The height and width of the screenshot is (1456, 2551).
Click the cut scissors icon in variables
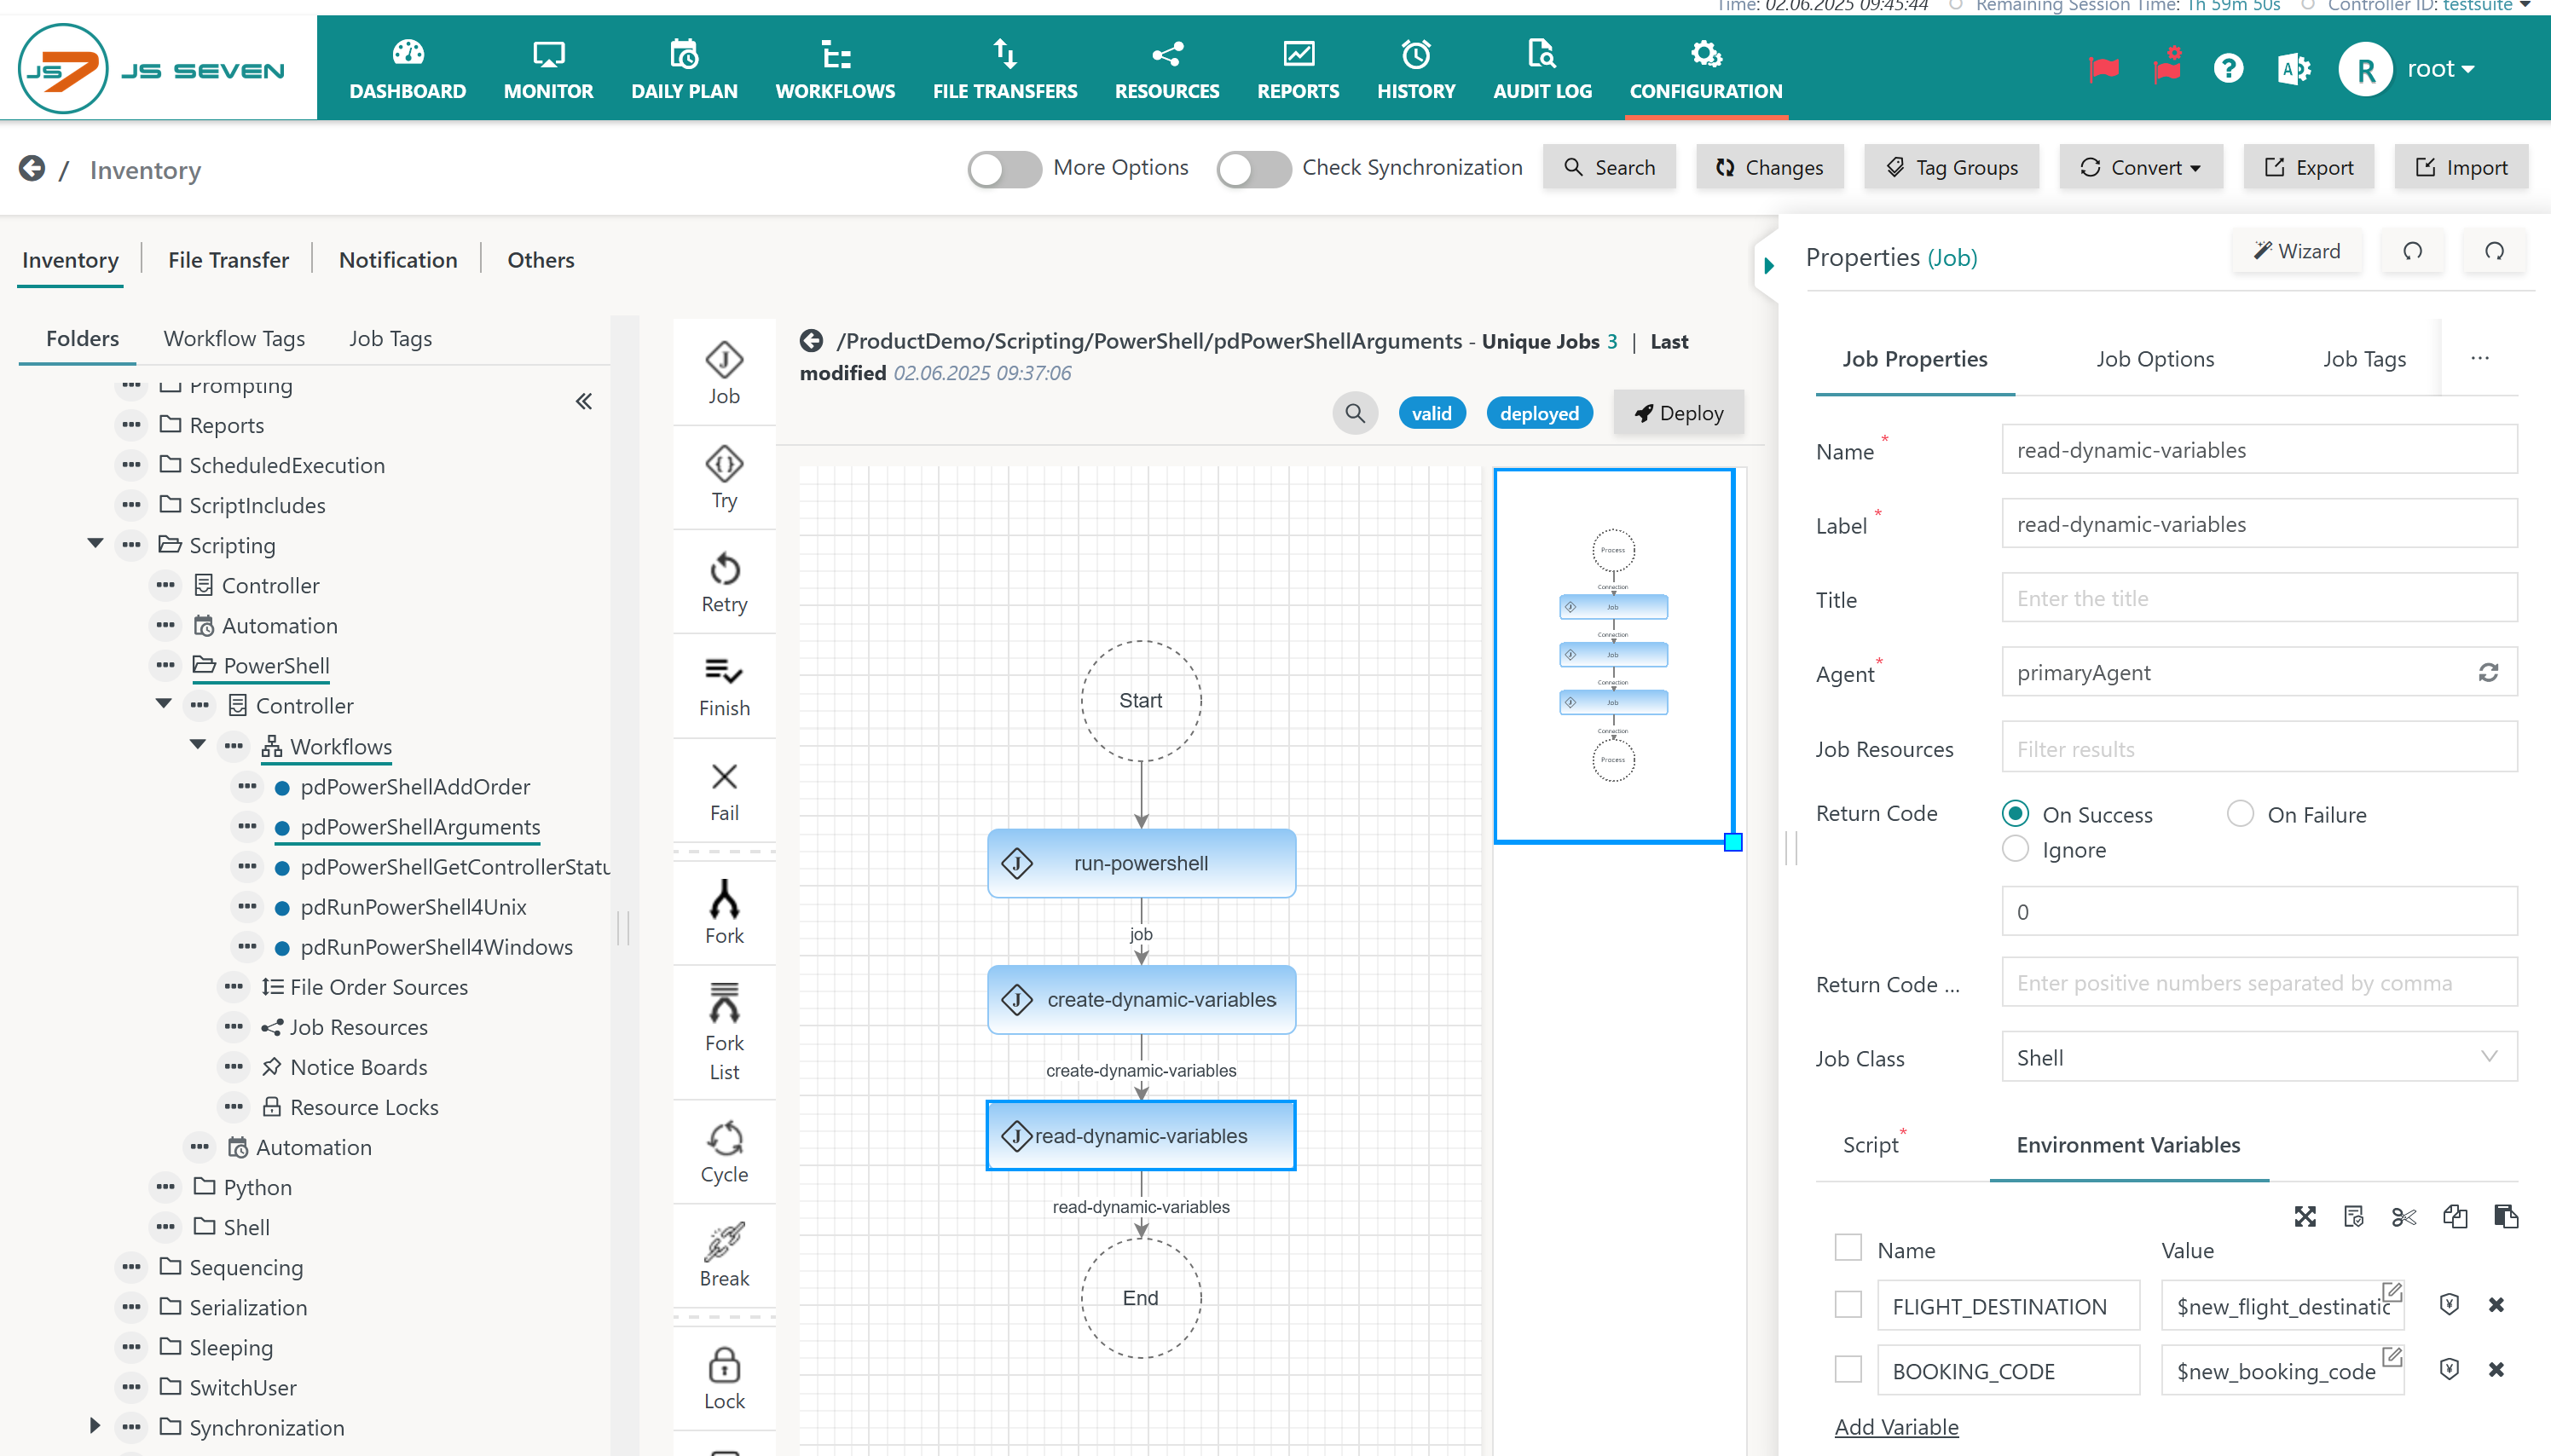click(x=2403, y=1216)
